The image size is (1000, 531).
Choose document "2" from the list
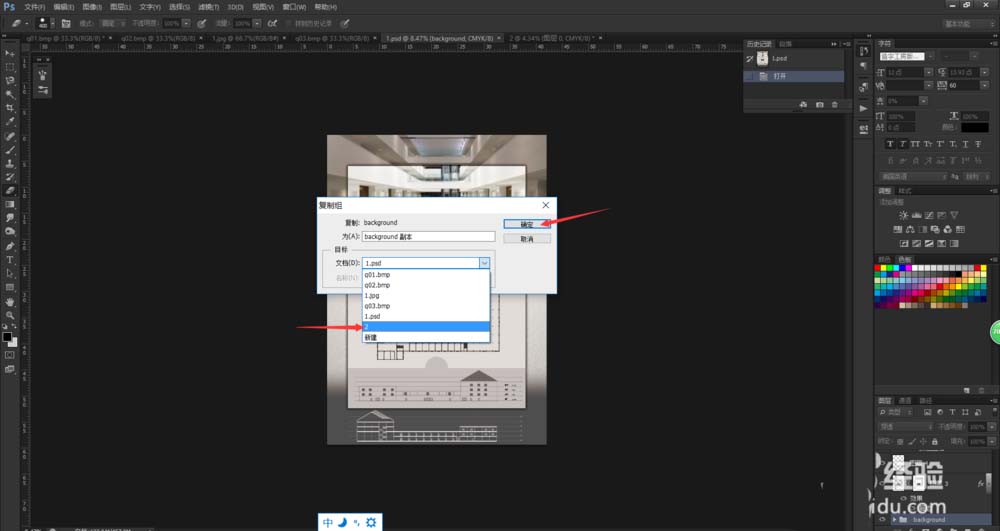pos(426,327)
